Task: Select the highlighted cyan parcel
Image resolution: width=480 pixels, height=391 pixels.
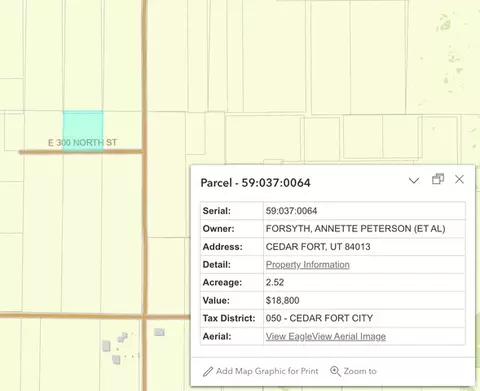Action: coord(83,131)
